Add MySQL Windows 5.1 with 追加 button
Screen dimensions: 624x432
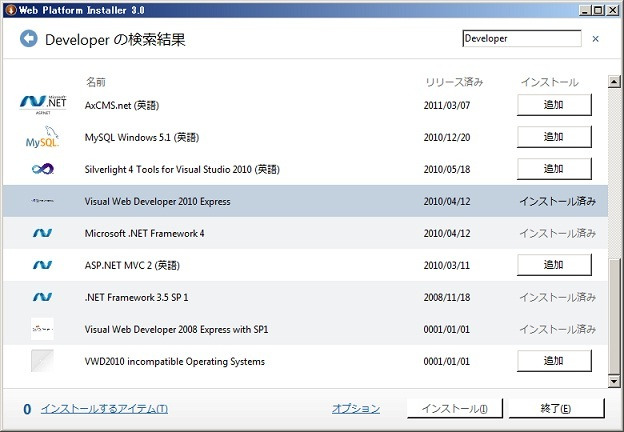coord(554,137)
